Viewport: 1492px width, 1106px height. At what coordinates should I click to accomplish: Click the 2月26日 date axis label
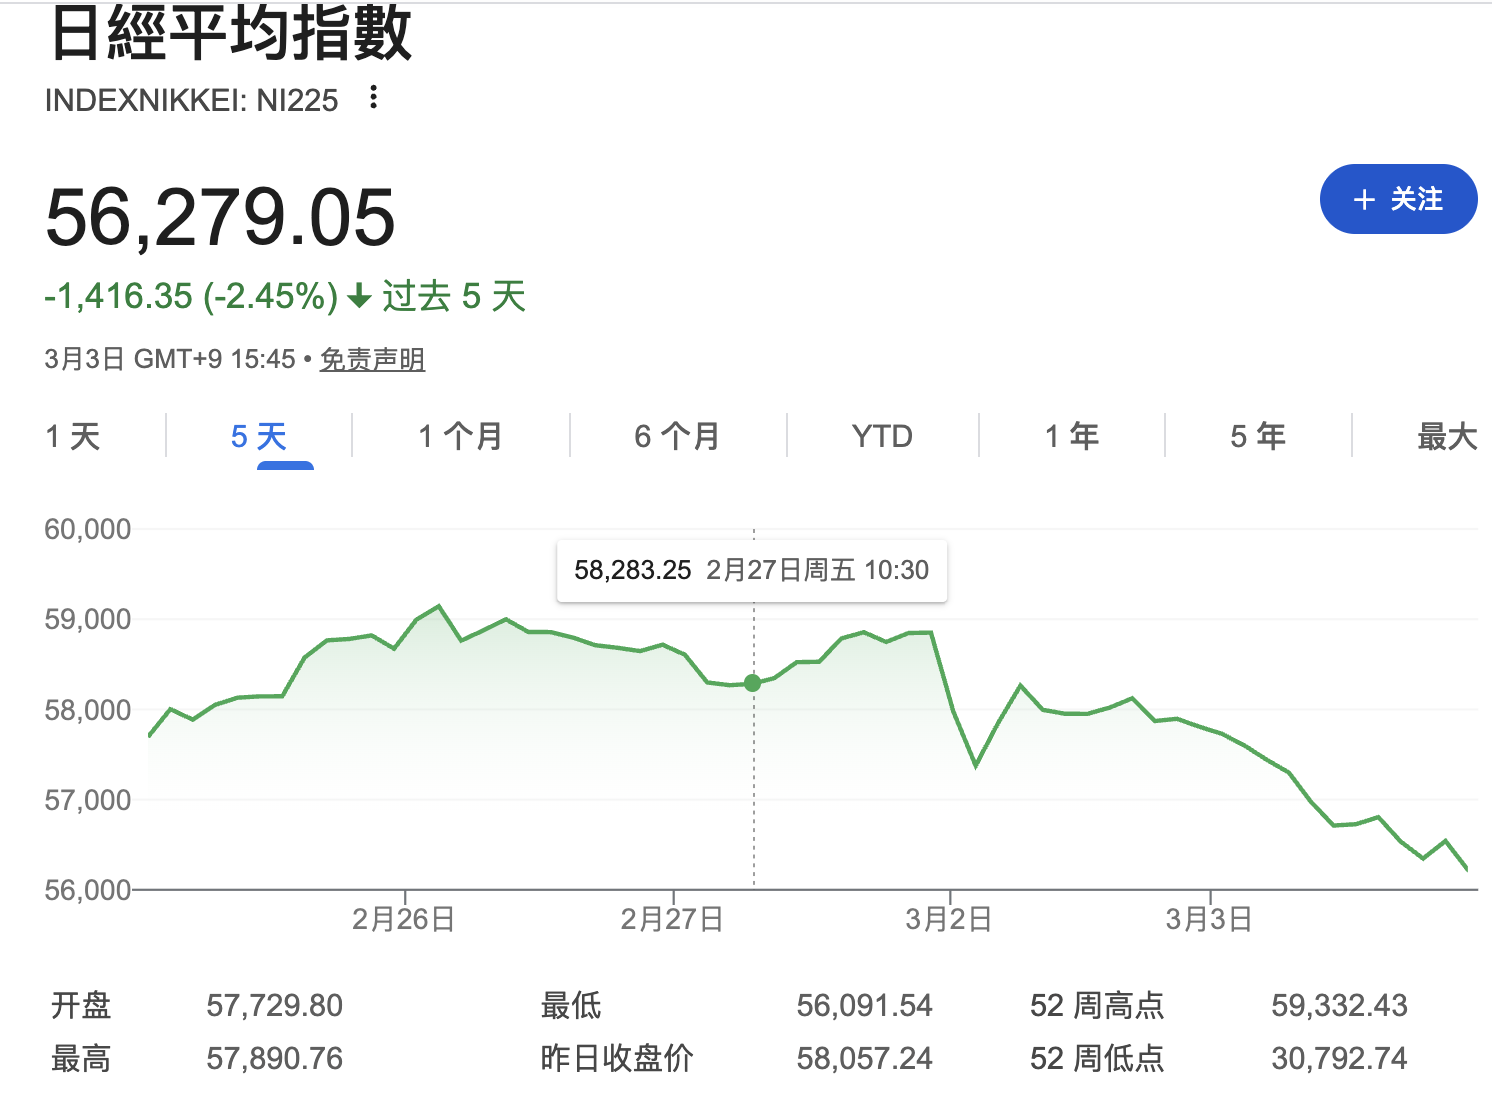pos(403,919)
